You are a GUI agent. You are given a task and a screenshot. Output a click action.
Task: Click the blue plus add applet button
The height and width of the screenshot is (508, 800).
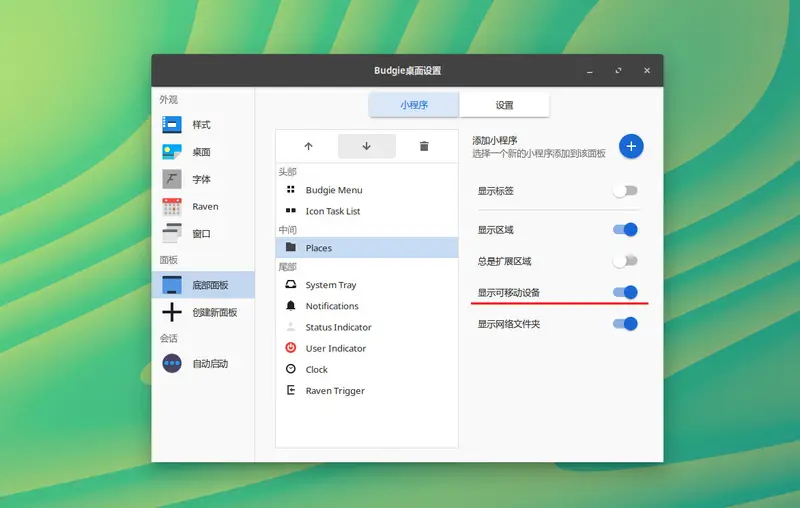630,146
